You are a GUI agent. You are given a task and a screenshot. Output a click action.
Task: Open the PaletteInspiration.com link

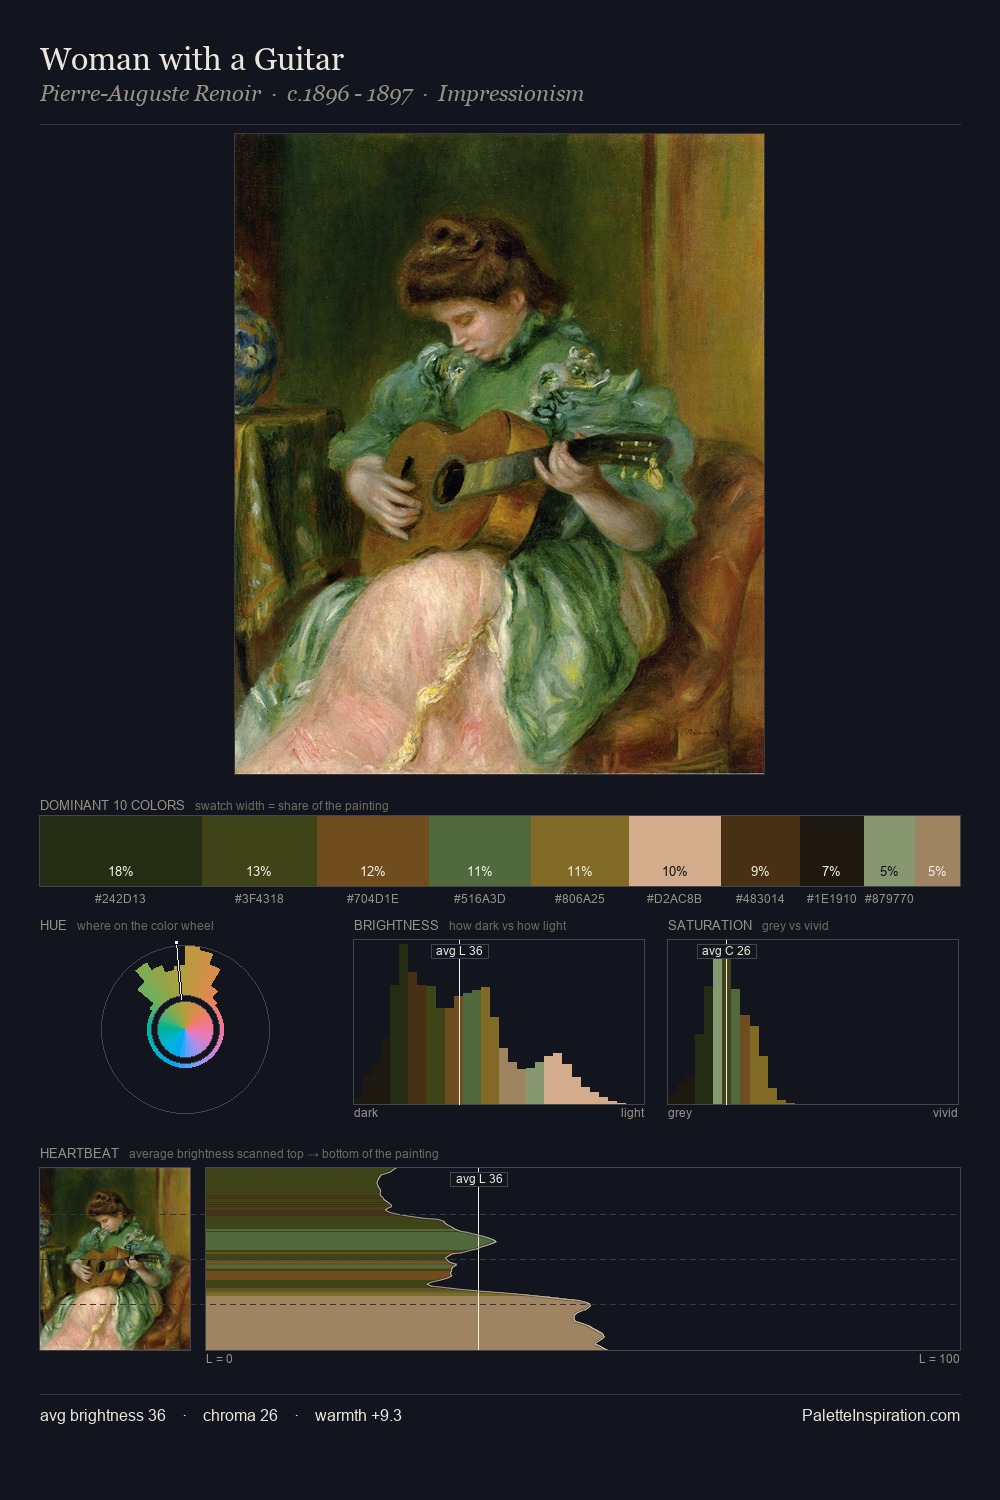tap(881, 1415)
